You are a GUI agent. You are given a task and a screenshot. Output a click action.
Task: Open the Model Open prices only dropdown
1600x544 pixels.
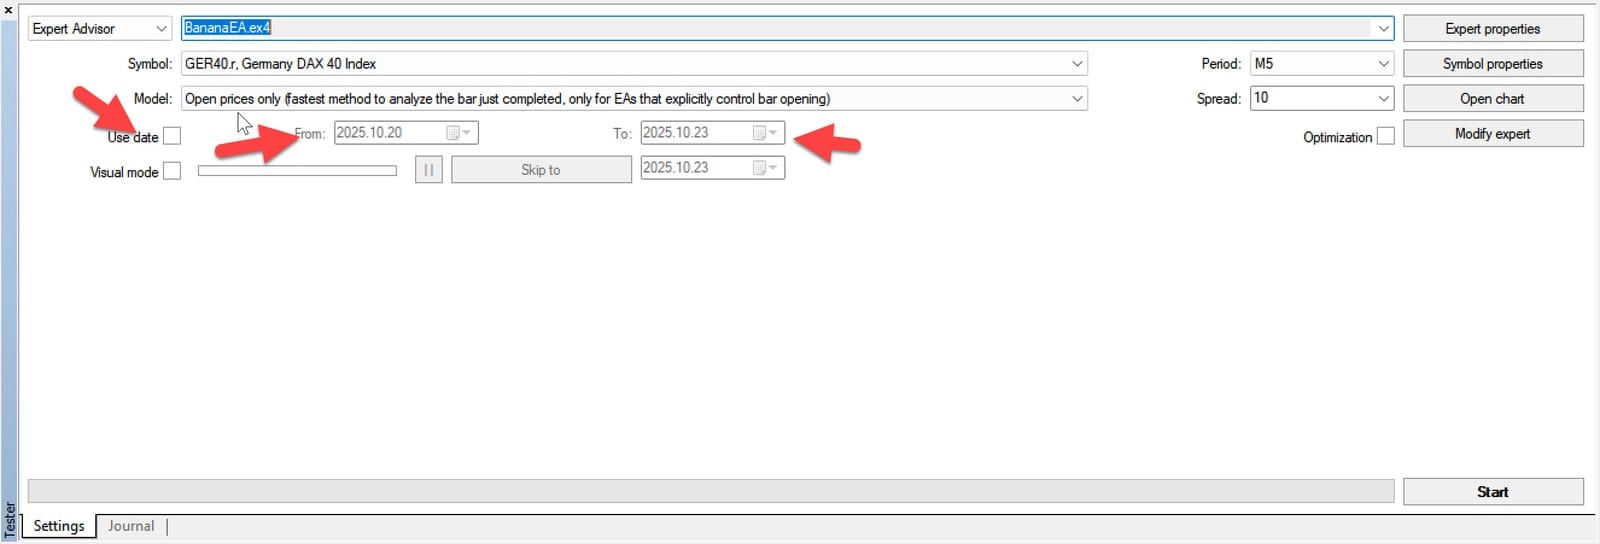tap(1077, 99)
